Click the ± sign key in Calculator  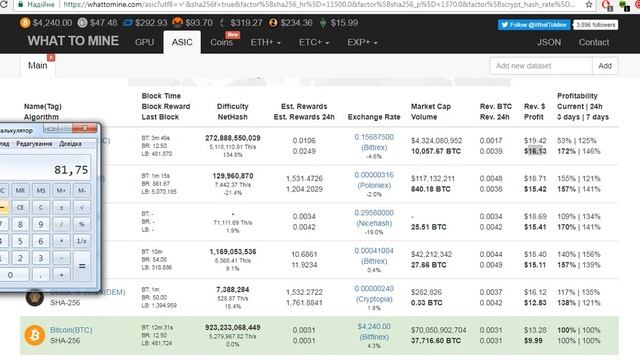[61, 207]
